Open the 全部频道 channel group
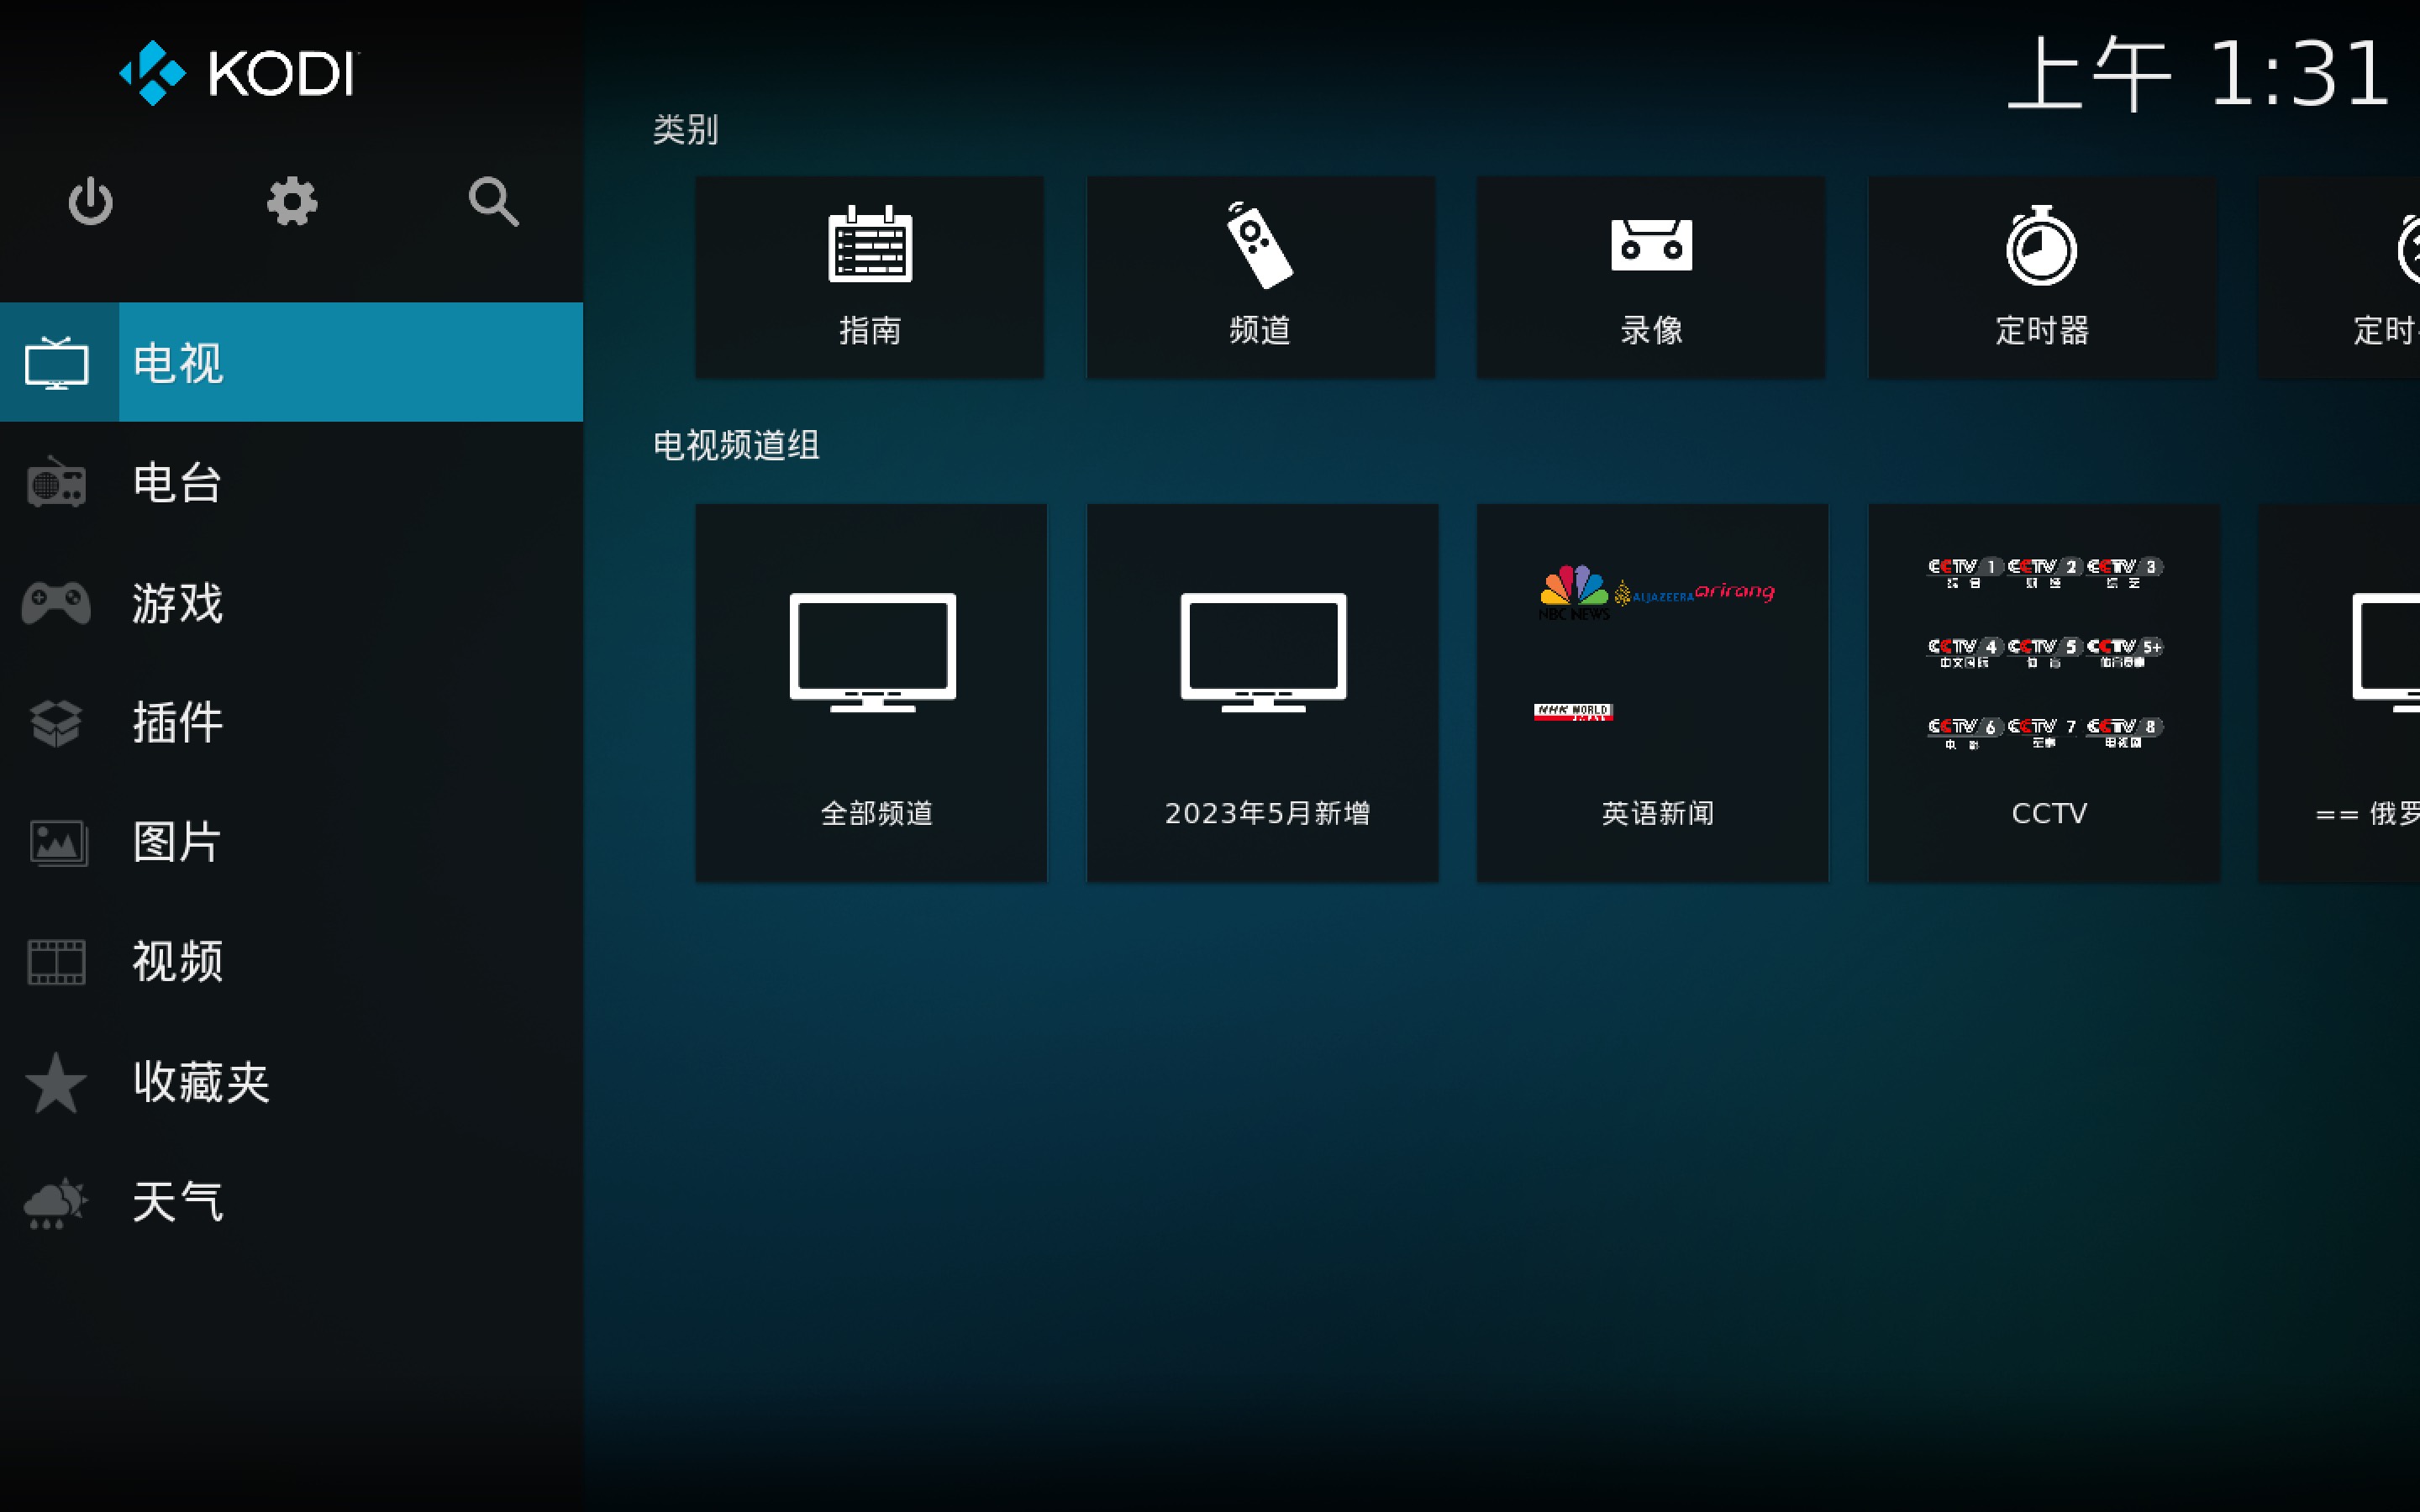The image size is (2420, 1512). tap(871, 692)
